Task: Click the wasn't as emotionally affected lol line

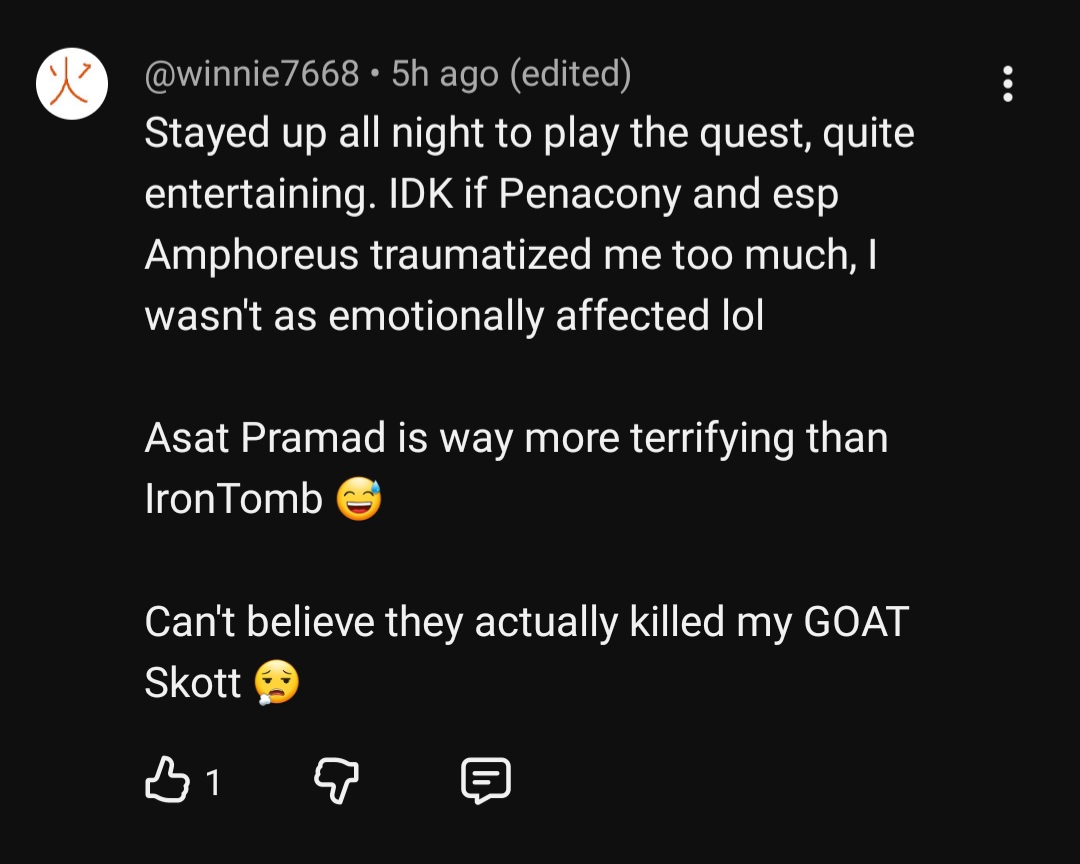Action: pyautogui.click(x=454, y=316)
